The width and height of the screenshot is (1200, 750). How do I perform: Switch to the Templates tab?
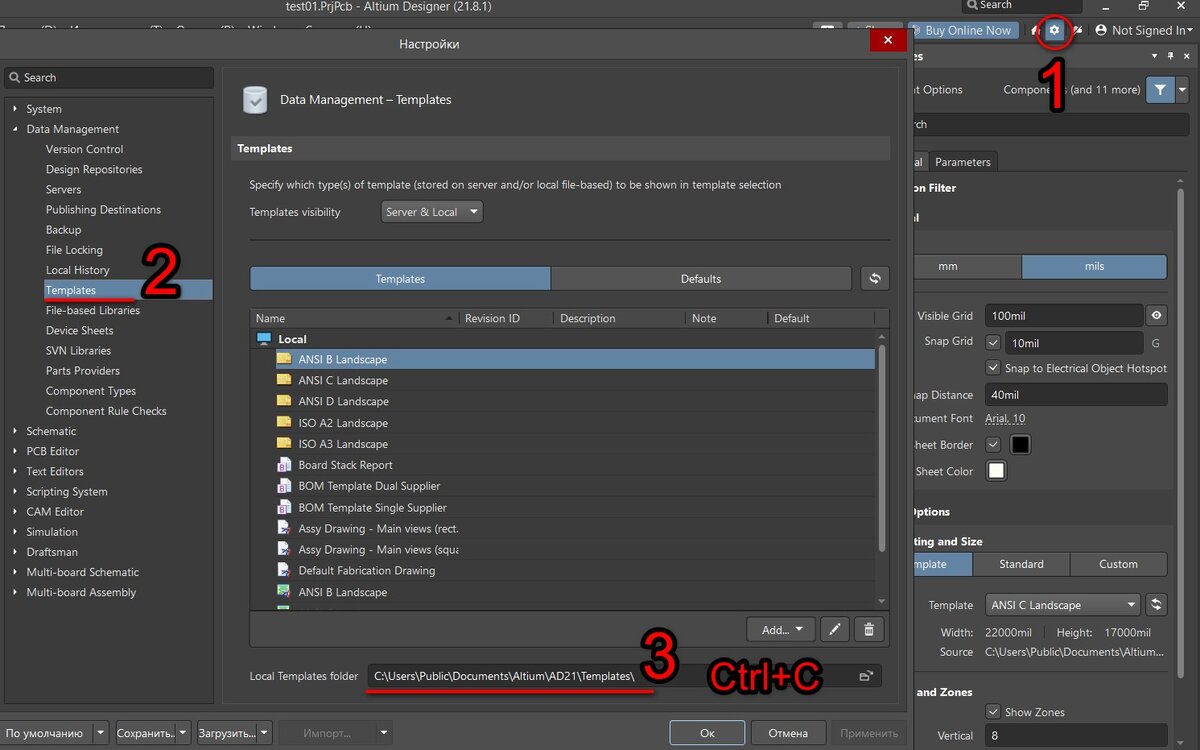pos(400,278)
